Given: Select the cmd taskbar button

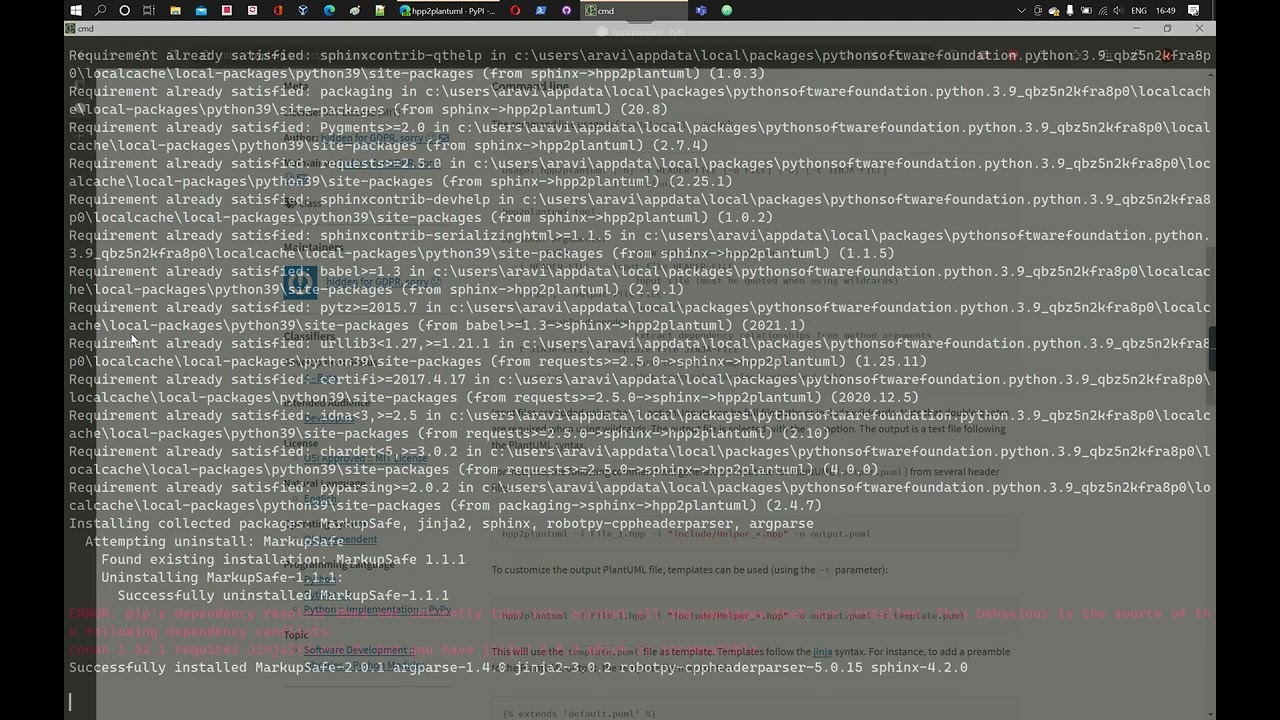Looking at the screenshot, I should coord(633,10).
